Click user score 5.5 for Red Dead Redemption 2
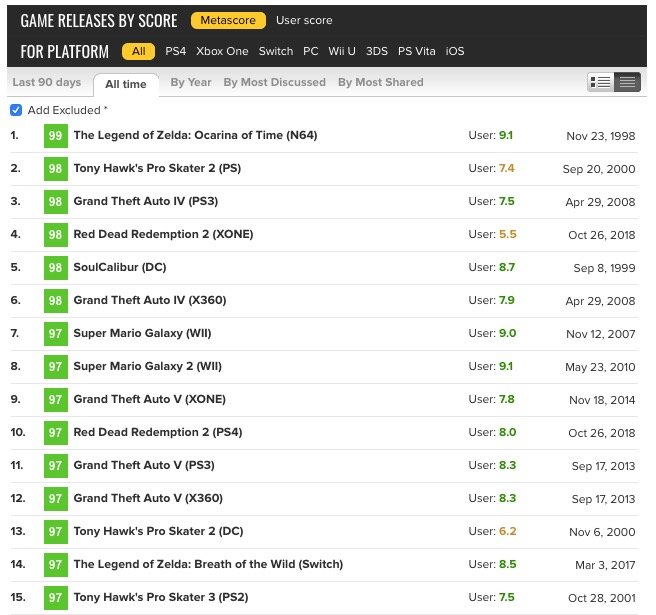 coord(507,234)
